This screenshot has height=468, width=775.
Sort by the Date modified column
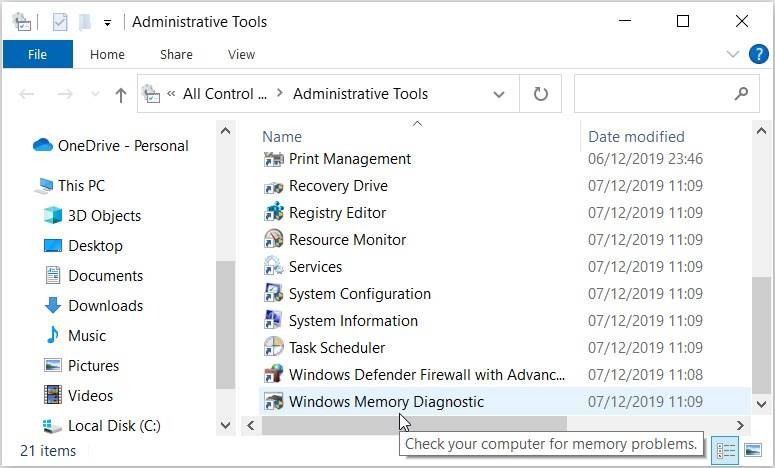636,137
